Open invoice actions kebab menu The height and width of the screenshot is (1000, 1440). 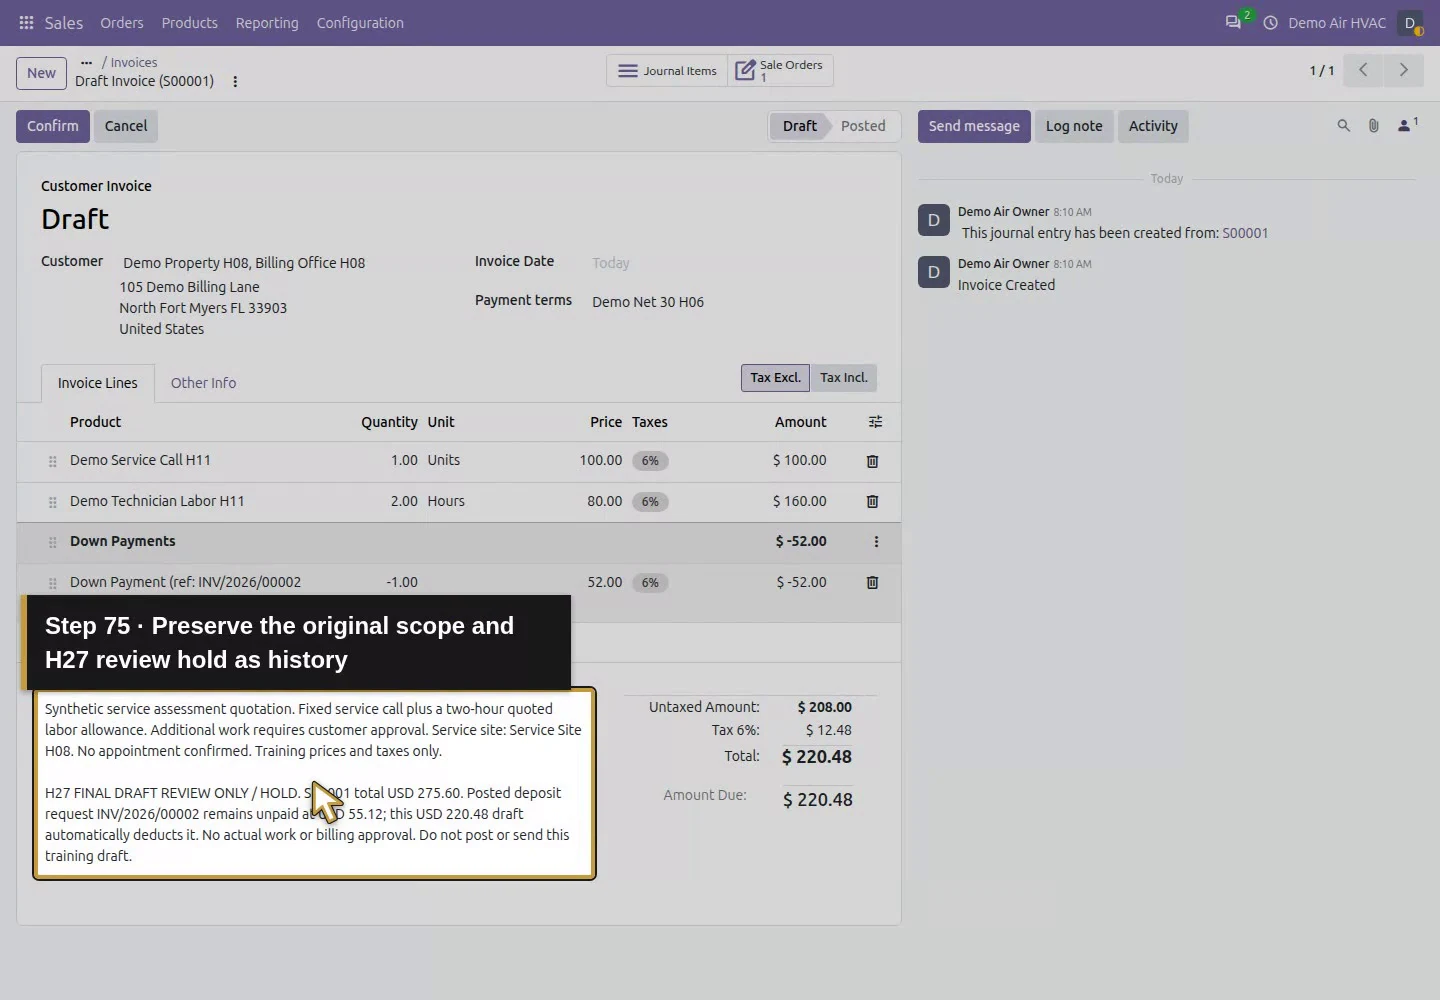(235, 82)
